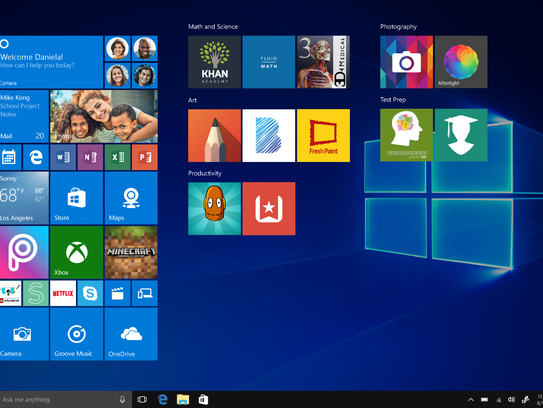This screenshot has height=408, width=543.
Task: Select the top-right contact photo
Action: coord(145,48)
